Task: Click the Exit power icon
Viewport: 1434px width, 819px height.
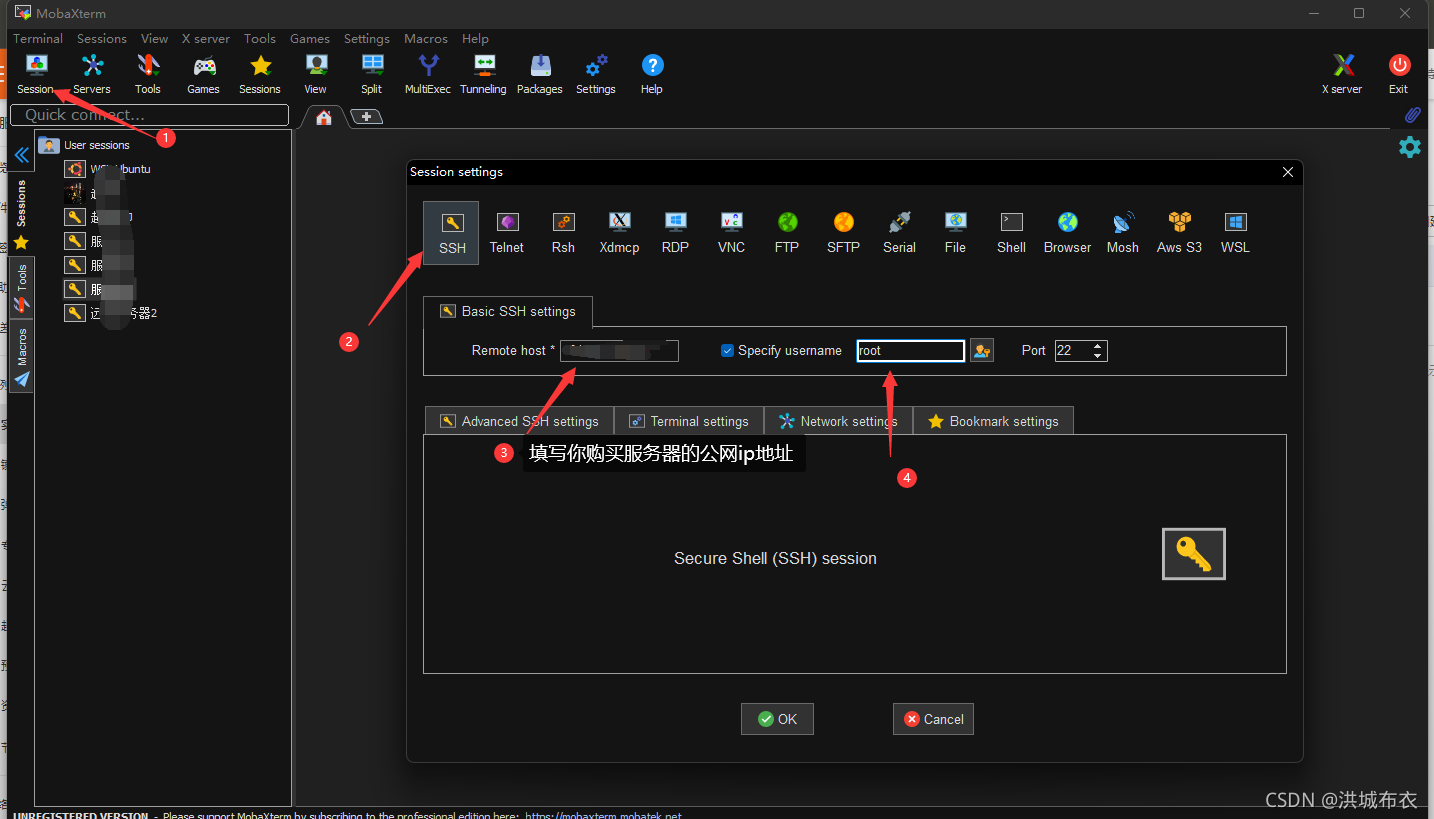Action: tap(1399, 75)
